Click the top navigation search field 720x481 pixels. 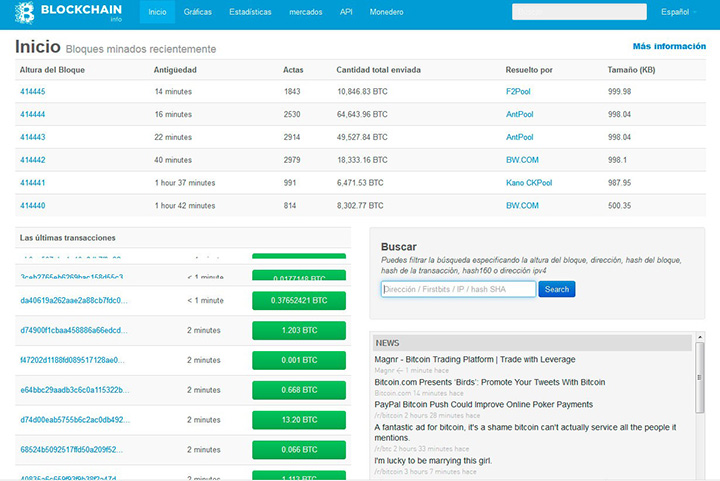578,12
